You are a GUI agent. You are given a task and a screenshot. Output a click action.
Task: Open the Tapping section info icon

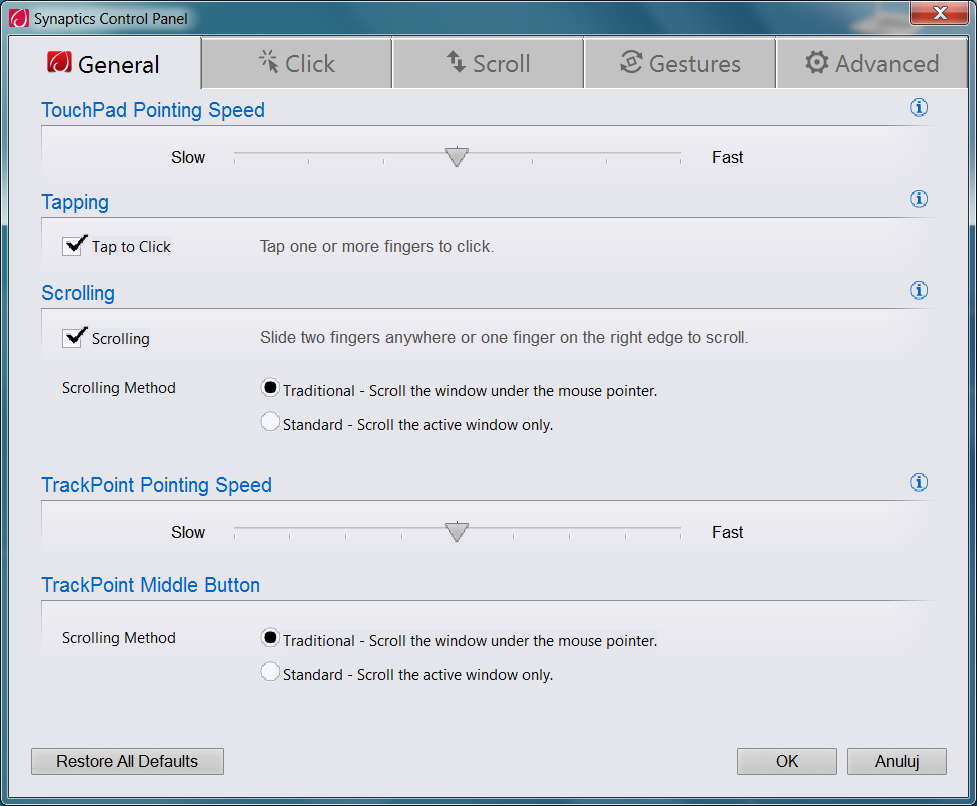pos(918,199)
